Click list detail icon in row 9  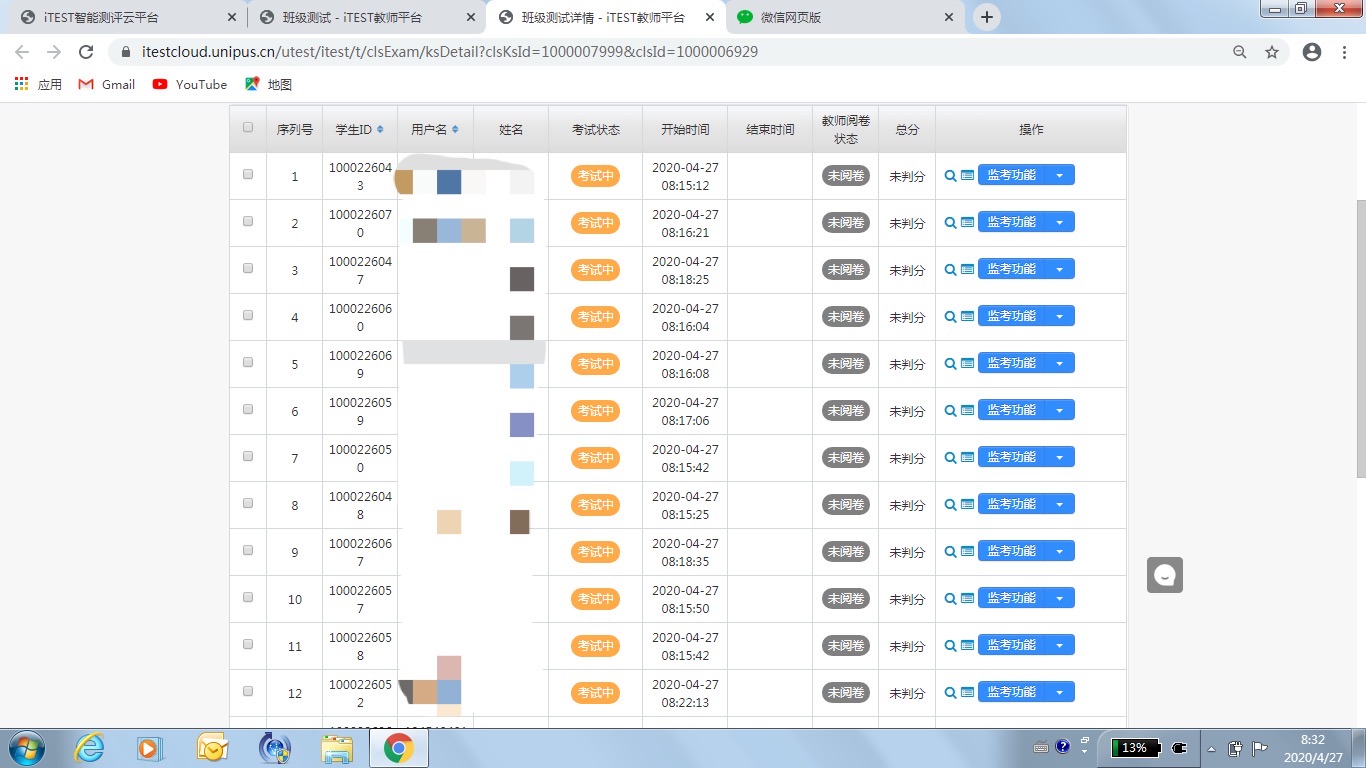click(967, 552)
